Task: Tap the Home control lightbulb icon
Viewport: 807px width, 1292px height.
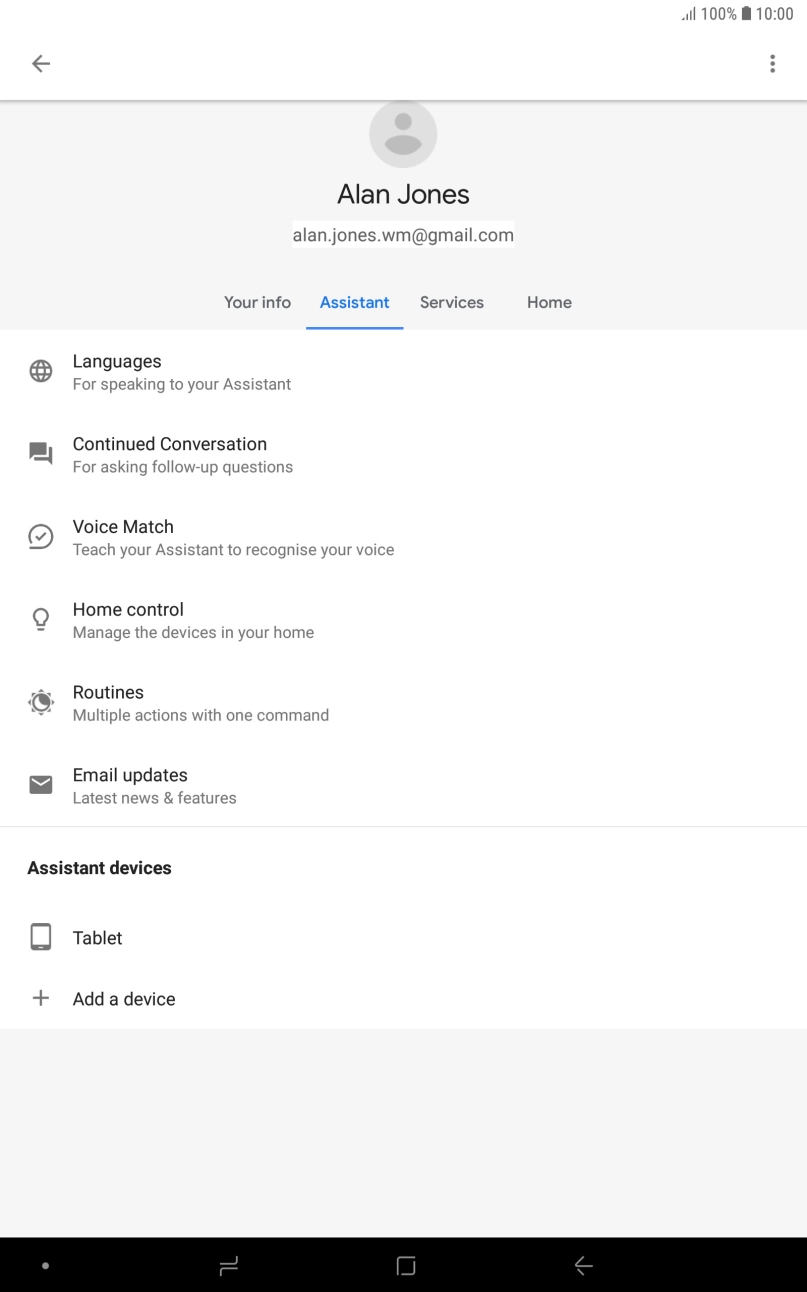Action: point(40,620)
